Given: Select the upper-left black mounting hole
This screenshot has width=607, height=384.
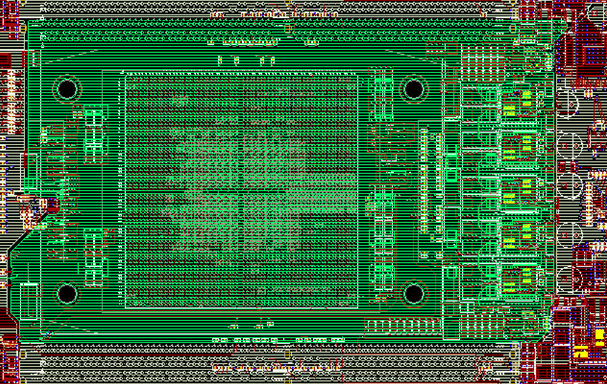Looking at the screenshot, I should click(x=67, y=89).
